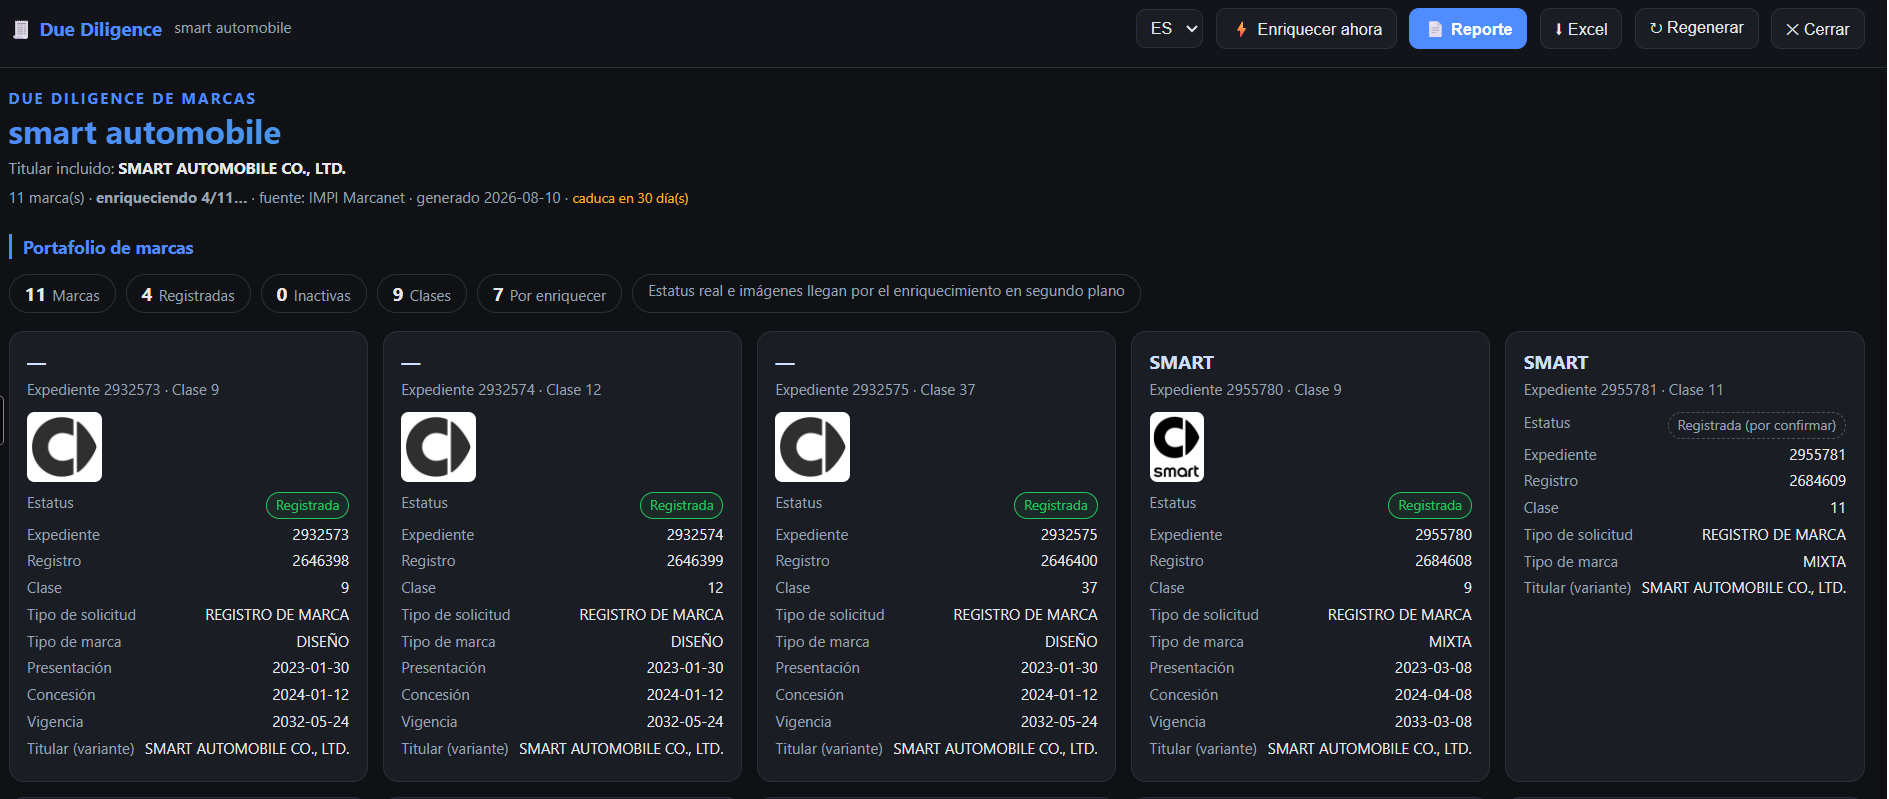The height and width of the screenshot is (799, 1889).
Task: Click the Titular value in Expediente 2955781 card
Action: [x=1744, y=588]
